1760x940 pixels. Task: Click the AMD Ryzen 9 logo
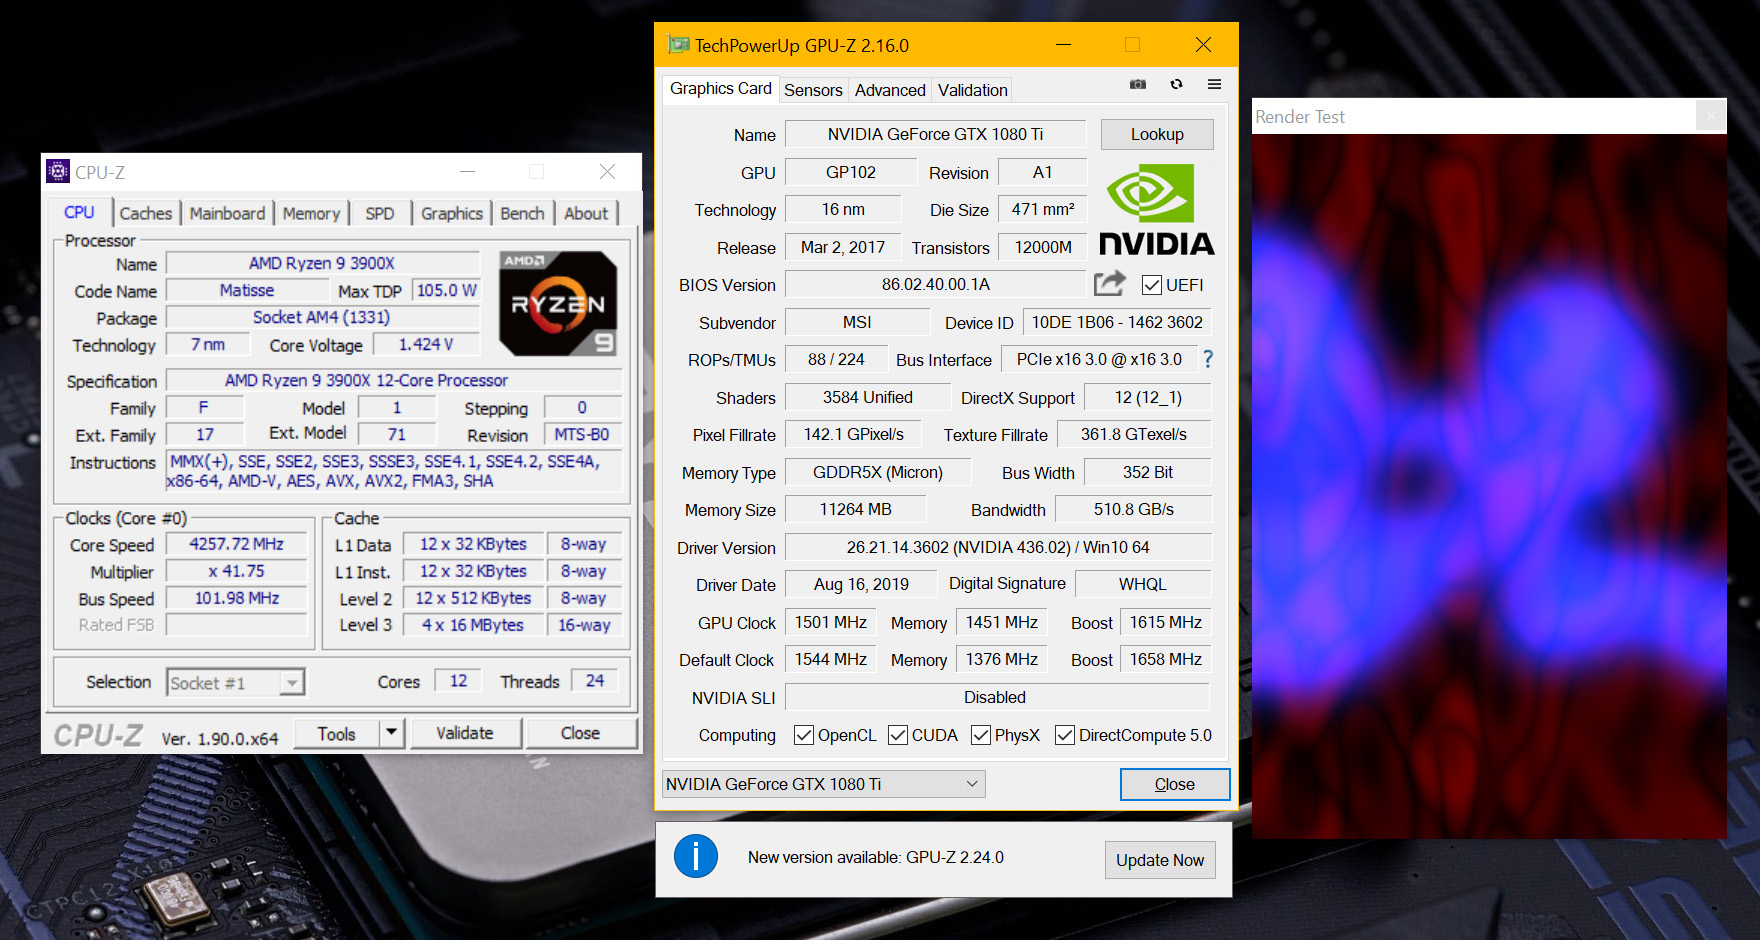coord(558,304)
